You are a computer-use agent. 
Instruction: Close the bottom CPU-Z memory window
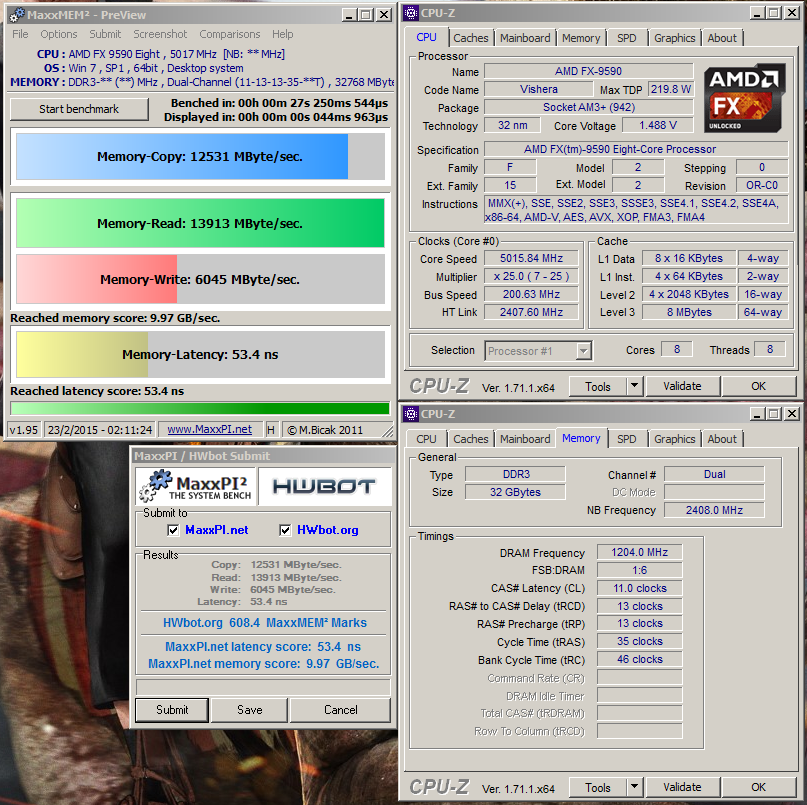[792, 414]
